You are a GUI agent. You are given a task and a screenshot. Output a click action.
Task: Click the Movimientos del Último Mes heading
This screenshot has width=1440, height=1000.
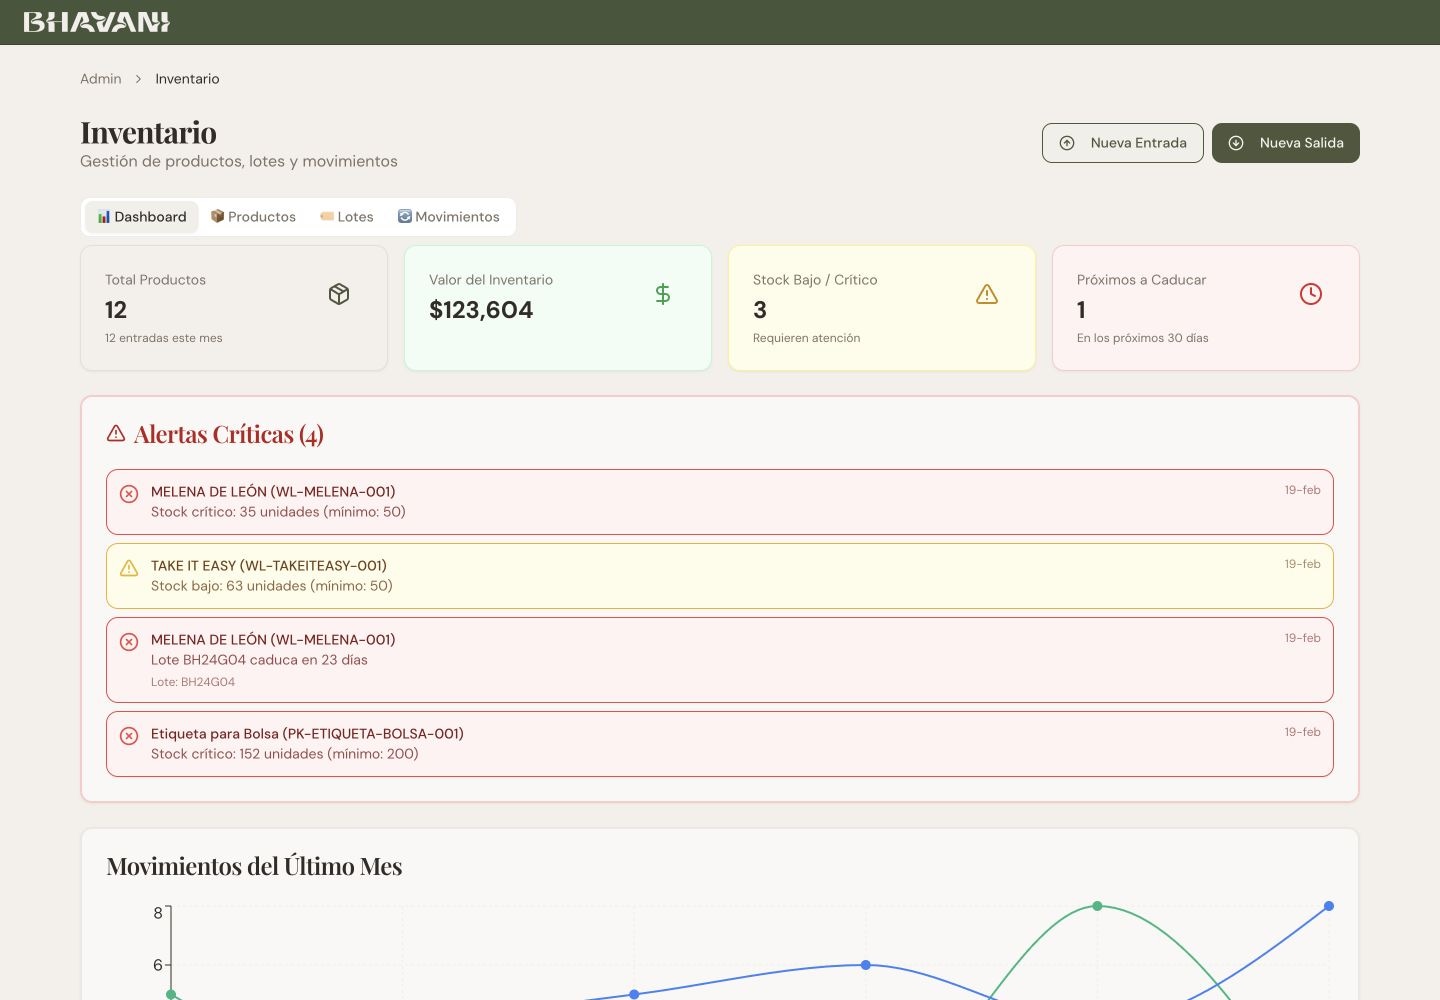254,866
